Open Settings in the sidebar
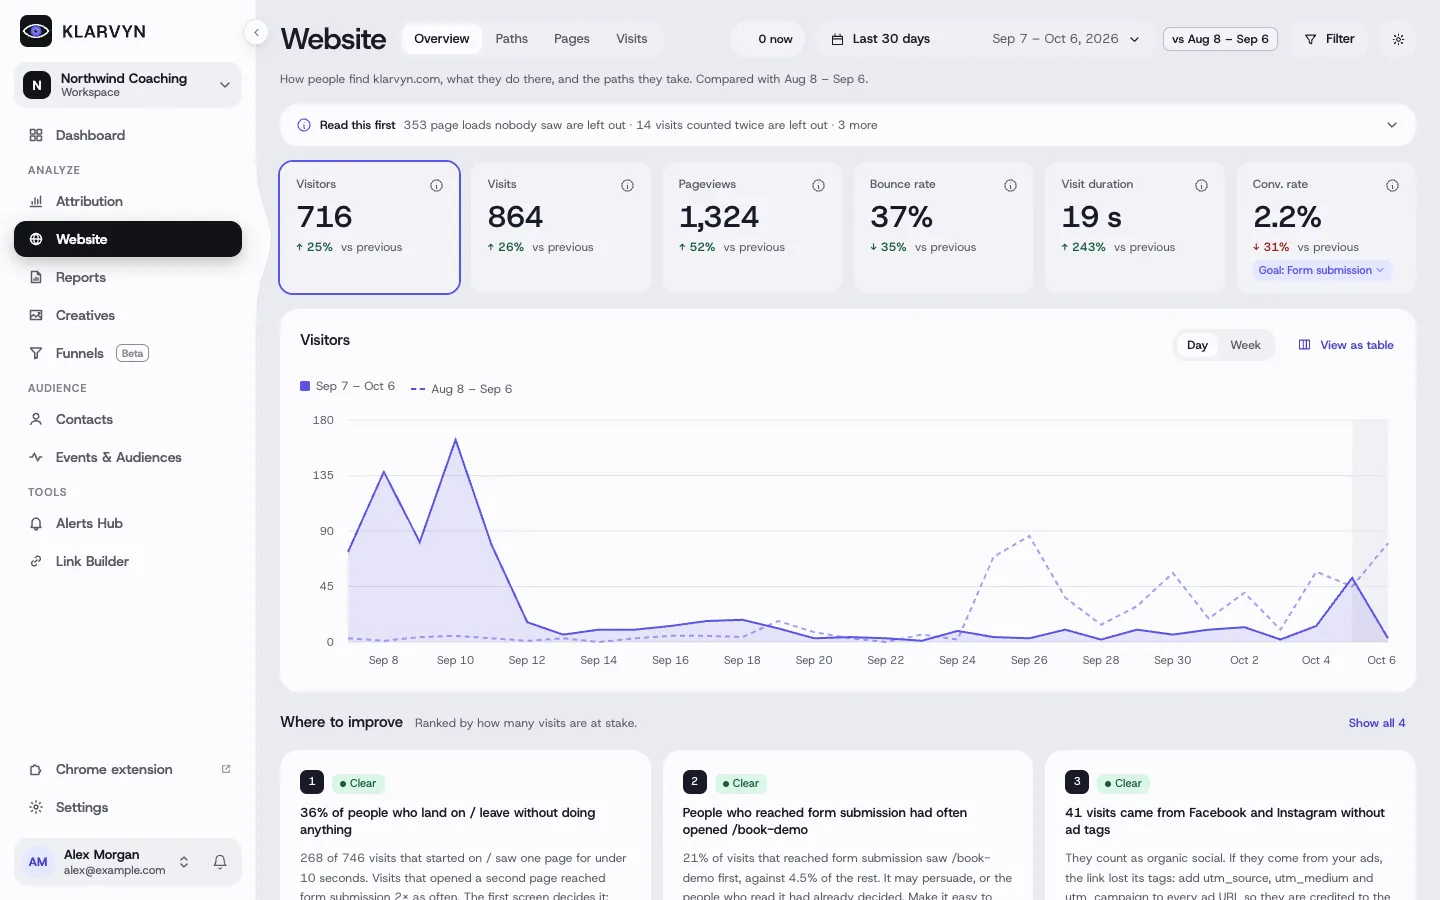 click(128, 807)
